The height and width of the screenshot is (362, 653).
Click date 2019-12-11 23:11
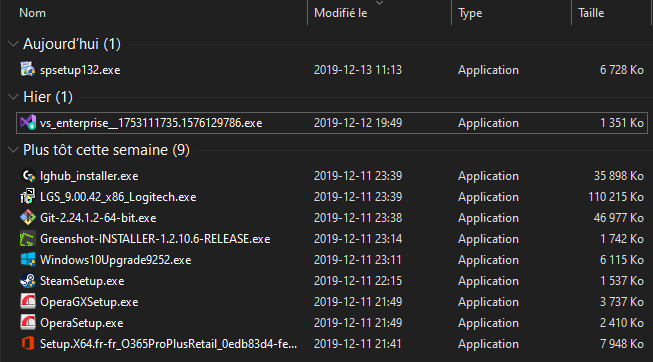[x=358, y=260]
